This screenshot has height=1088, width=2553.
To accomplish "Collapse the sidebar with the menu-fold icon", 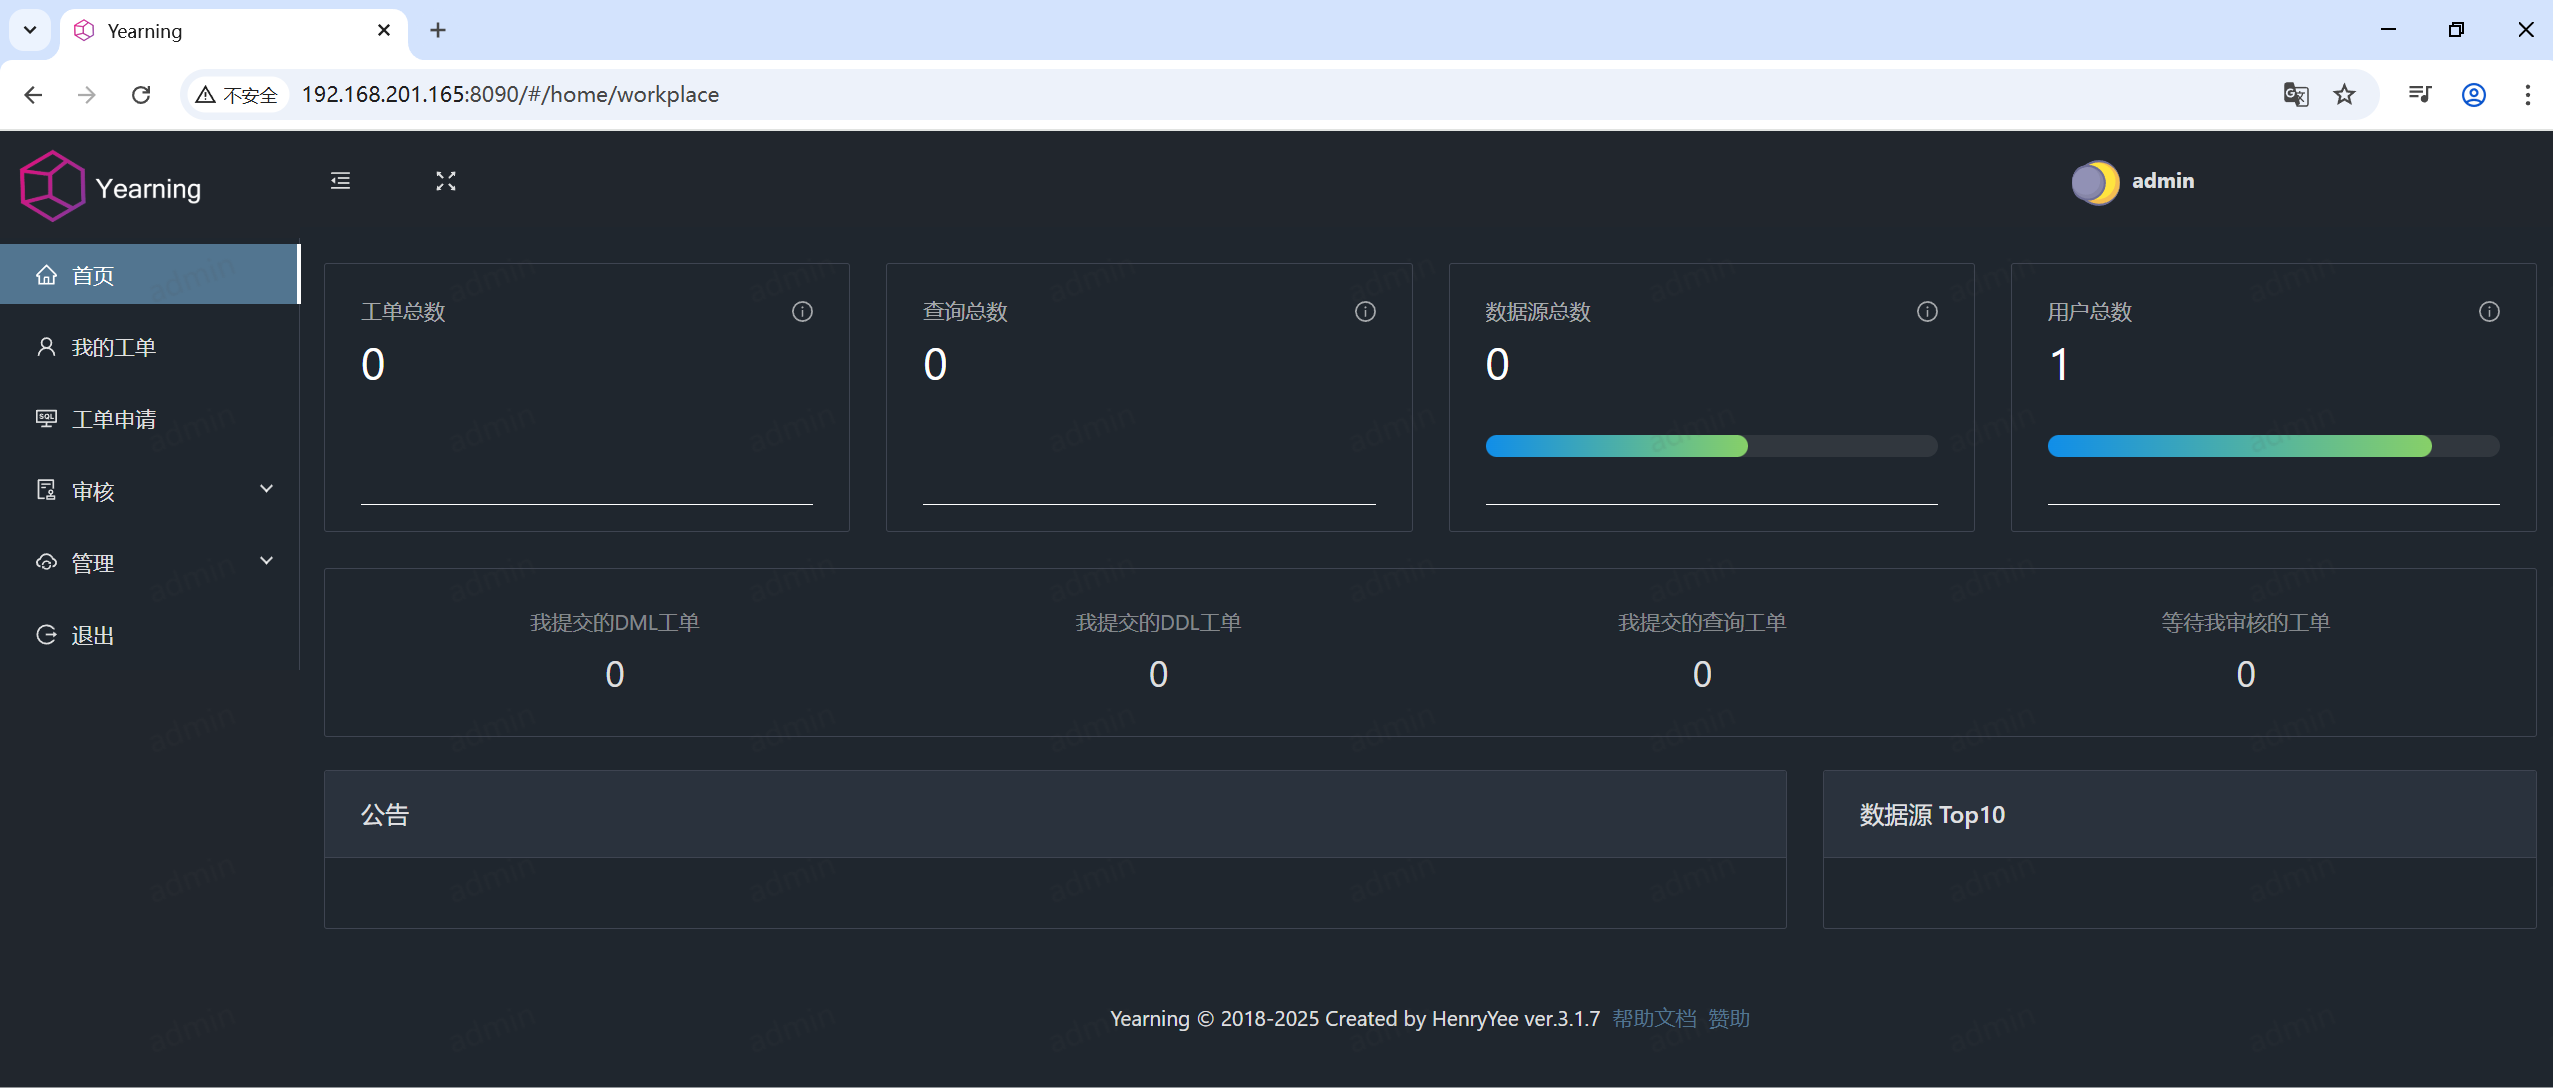I will (x=340, y=181).
